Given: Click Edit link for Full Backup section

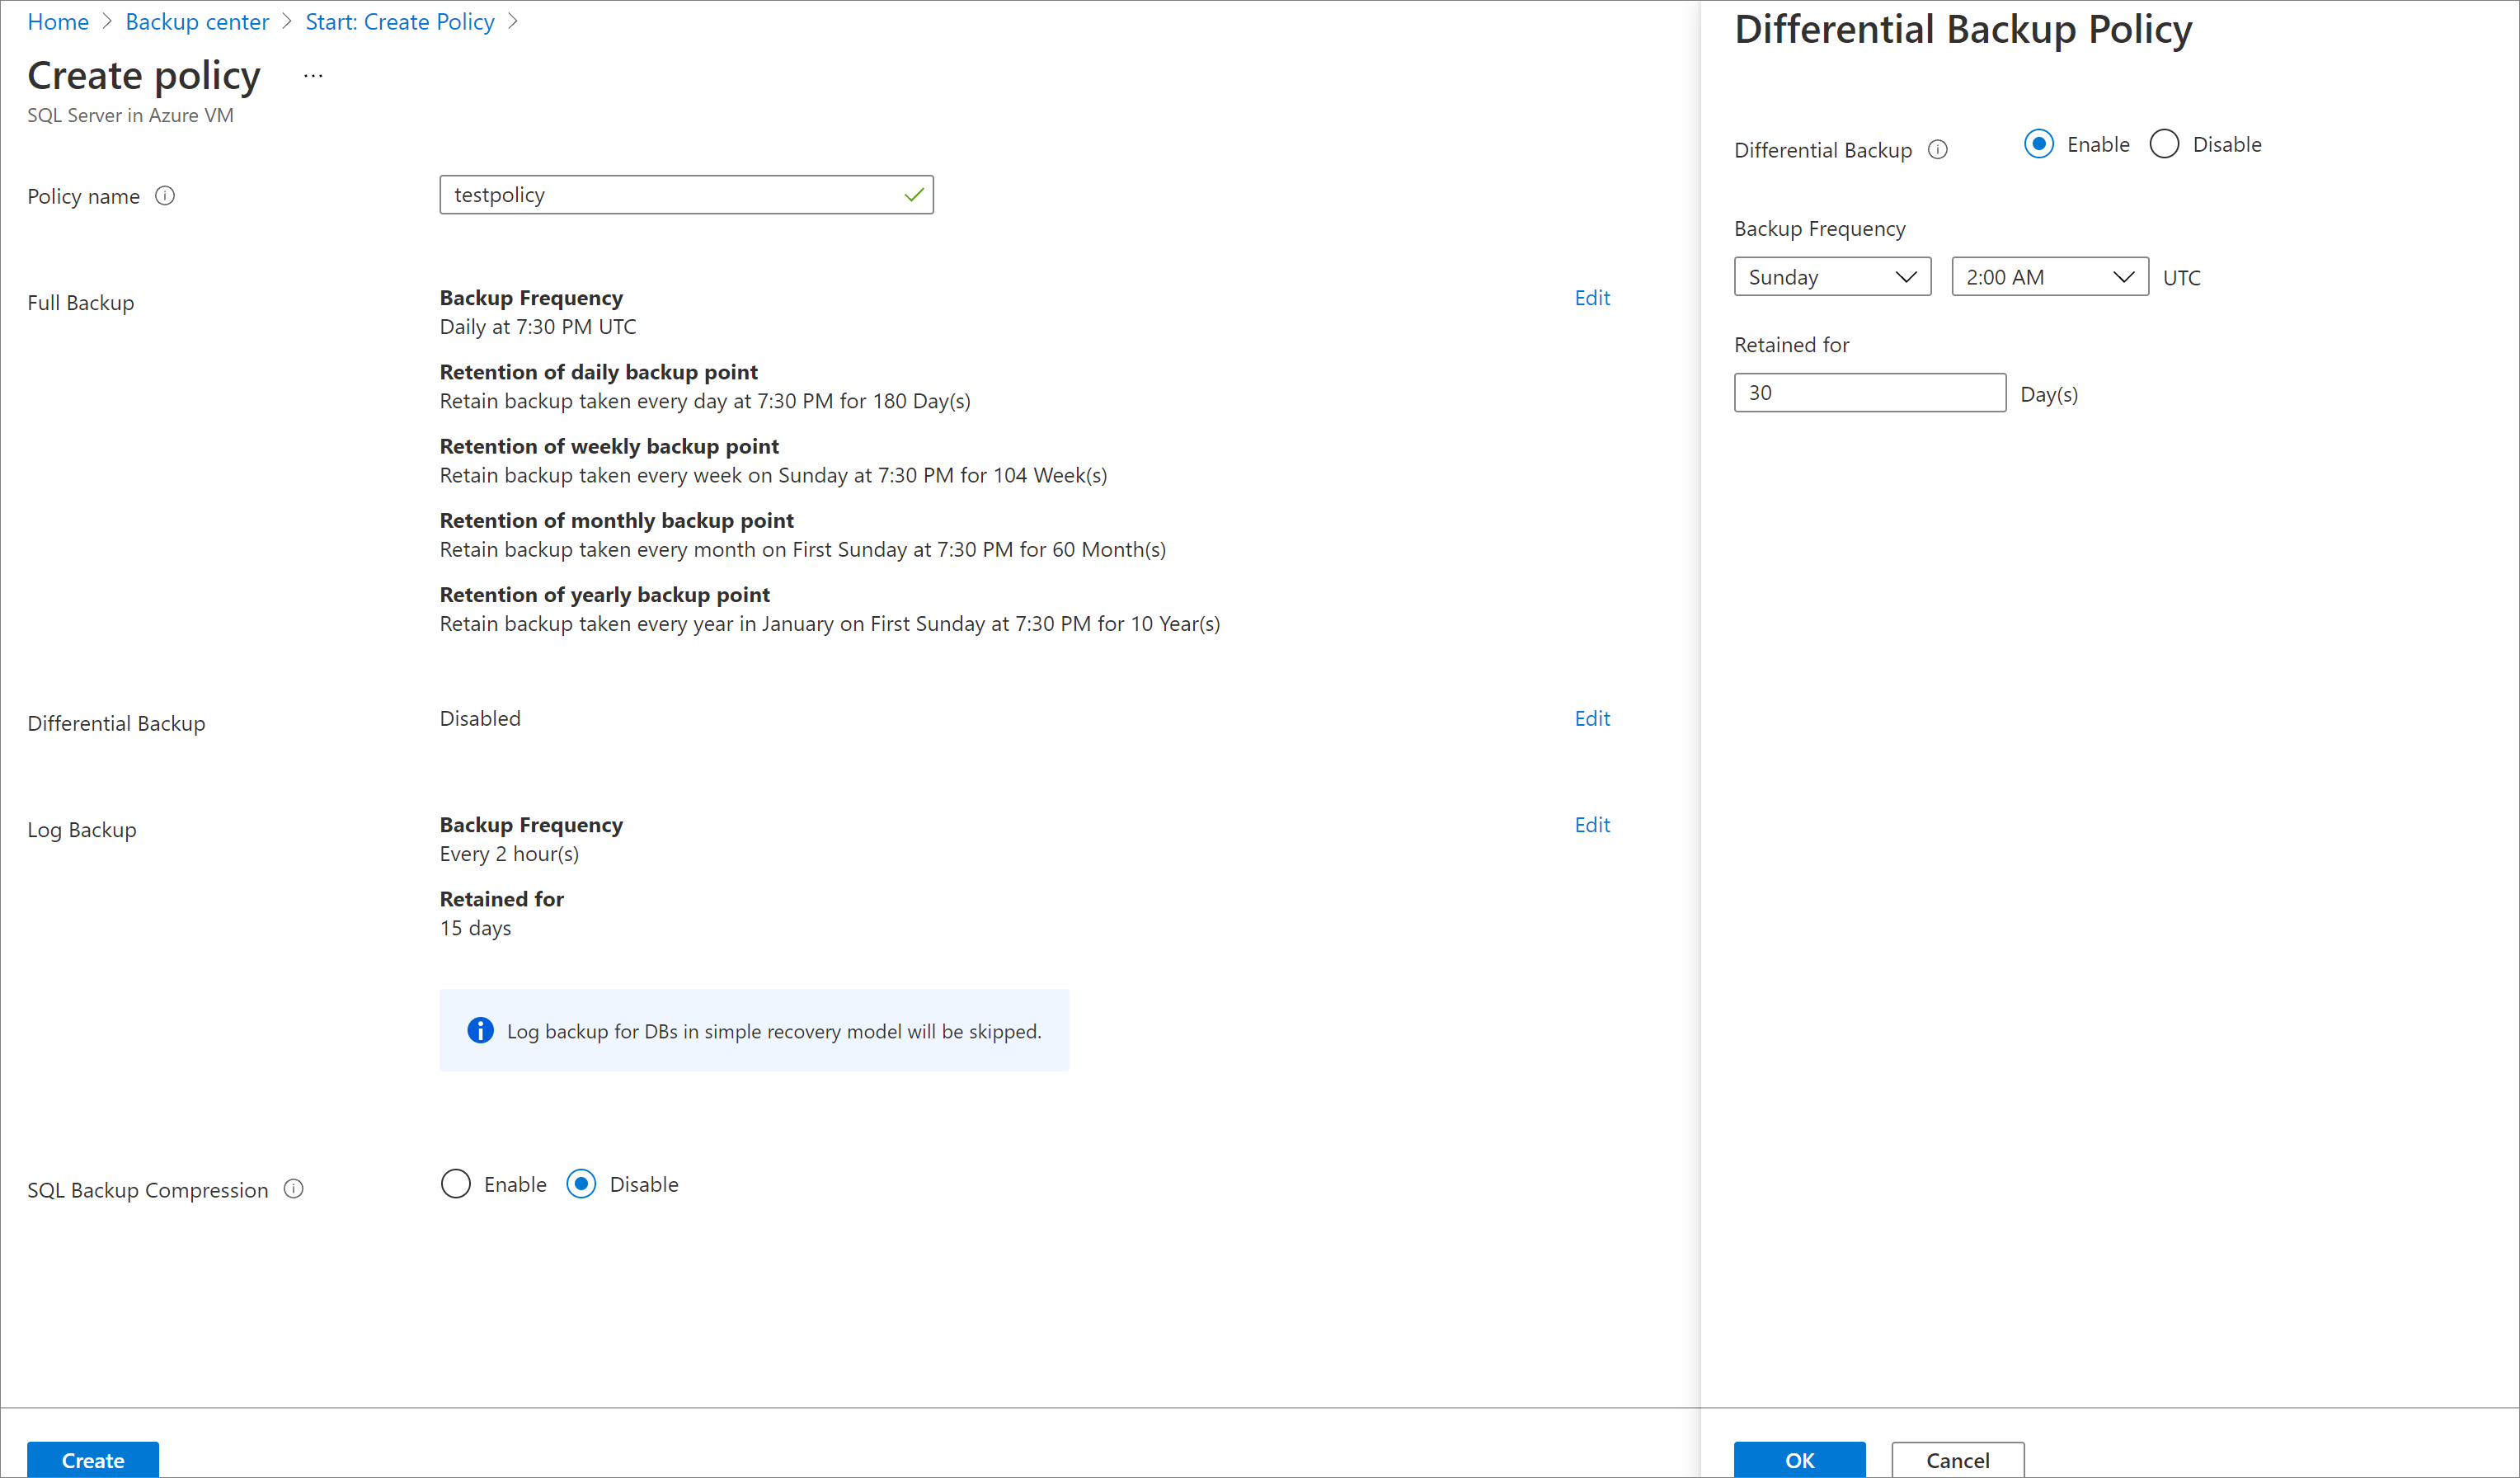Looking at the screenshot, I should coord(1591,295).
